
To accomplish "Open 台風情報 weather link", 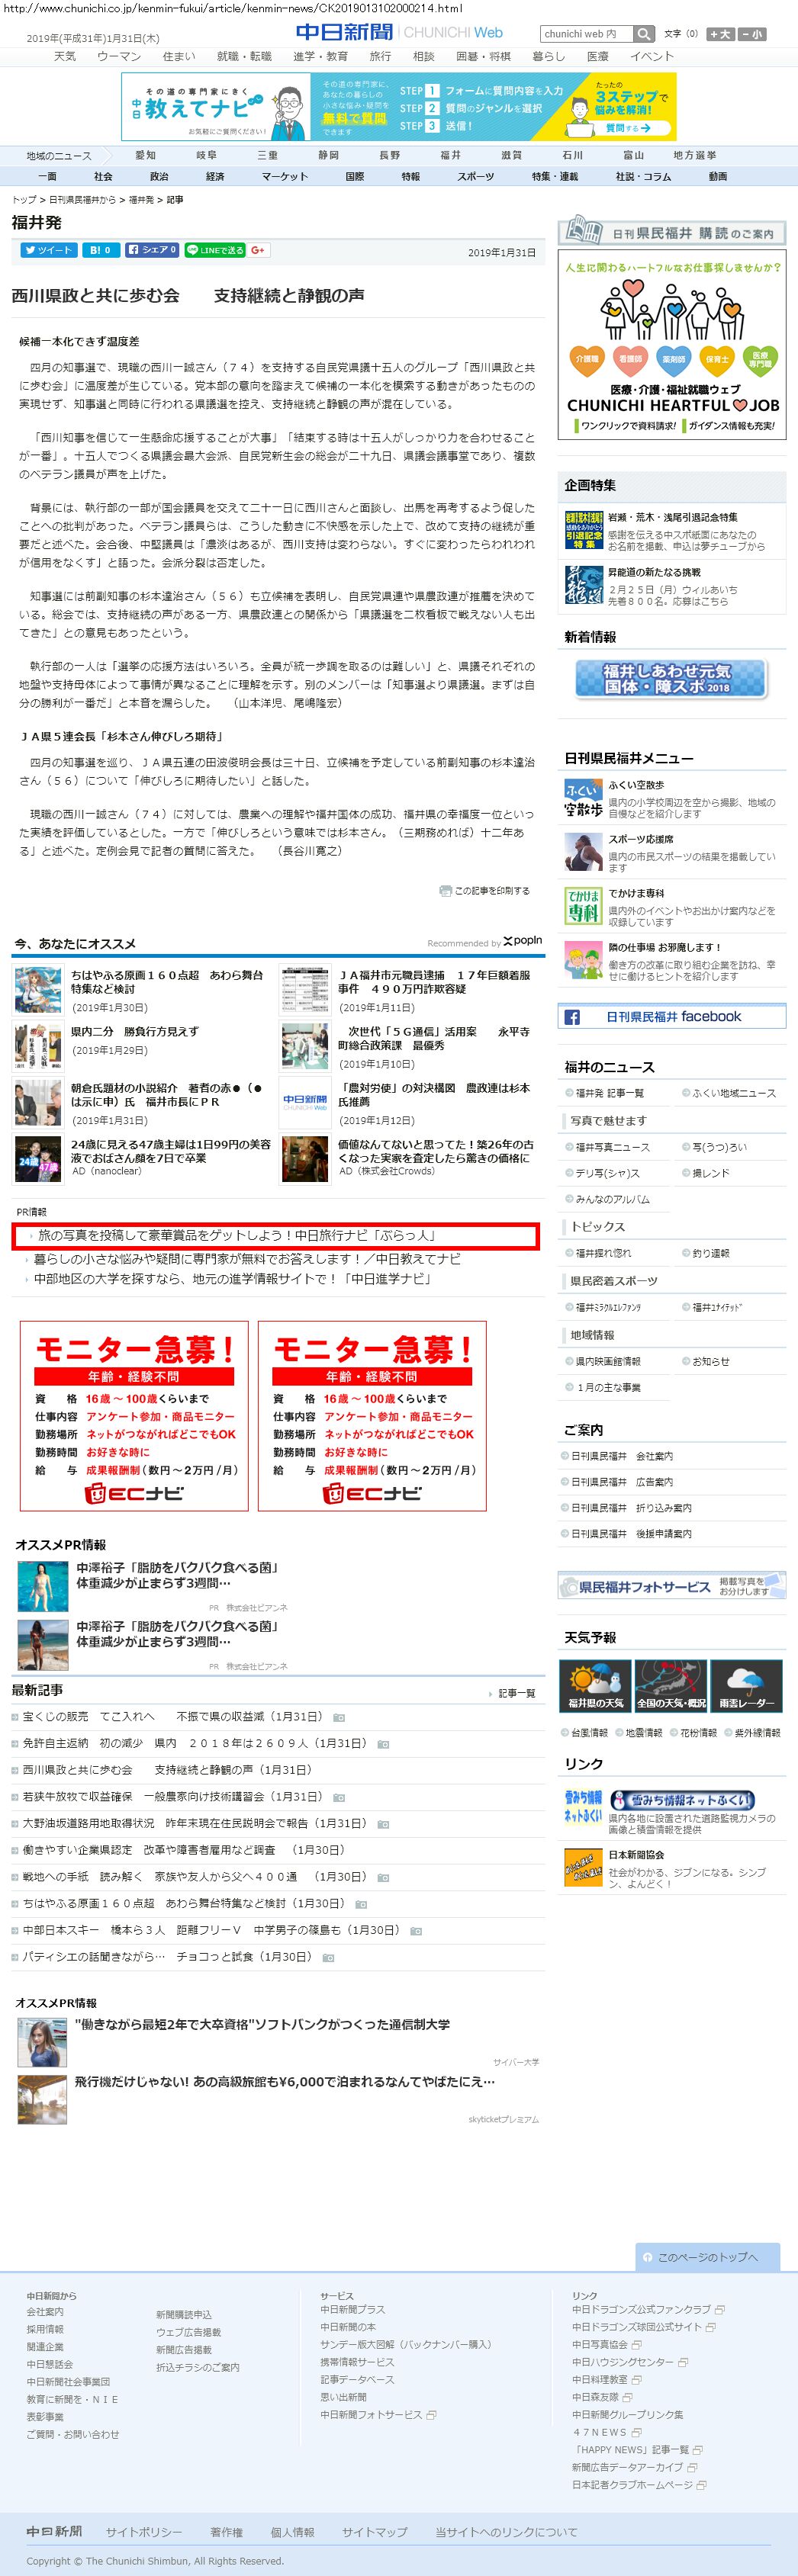I will 589,1732.
